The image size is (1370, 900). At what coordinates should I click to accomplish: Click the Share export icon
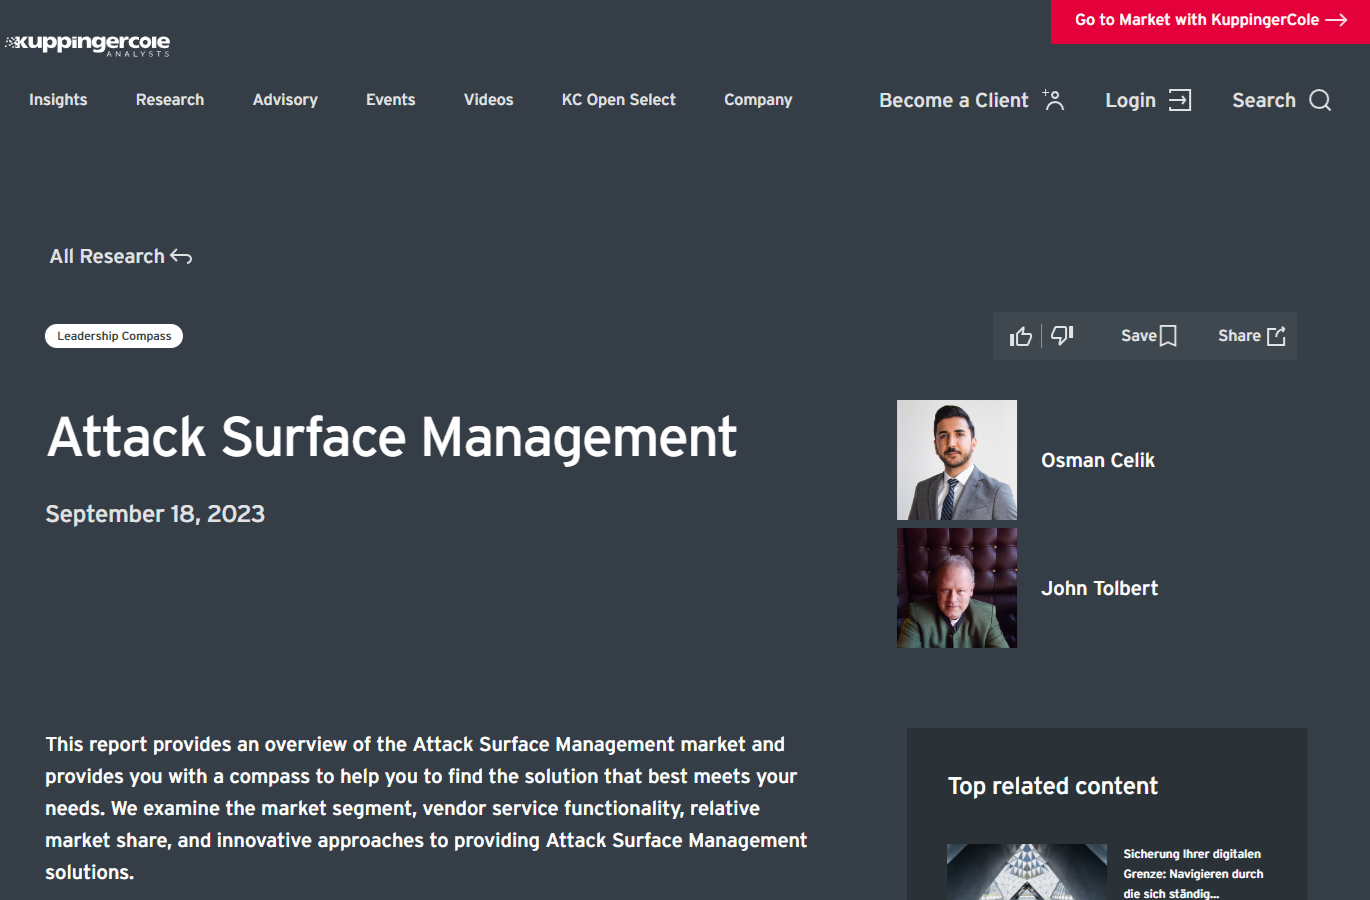click(x=1276, y=336)
